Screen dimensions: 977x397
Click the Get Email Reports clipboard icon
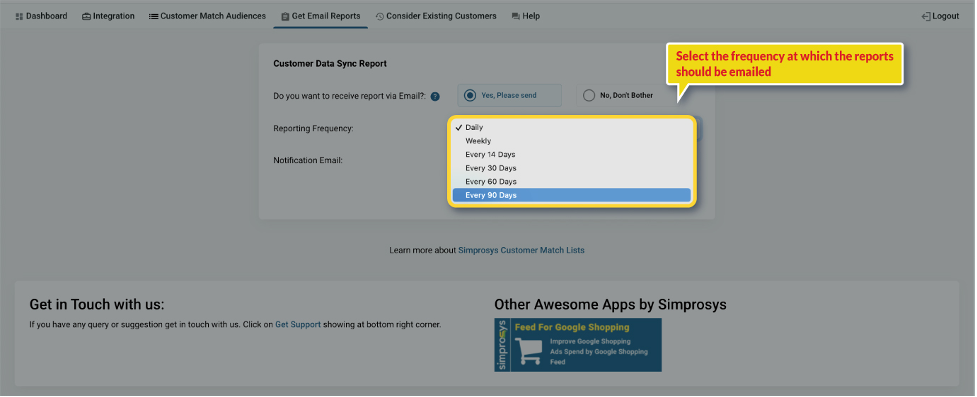285,16
